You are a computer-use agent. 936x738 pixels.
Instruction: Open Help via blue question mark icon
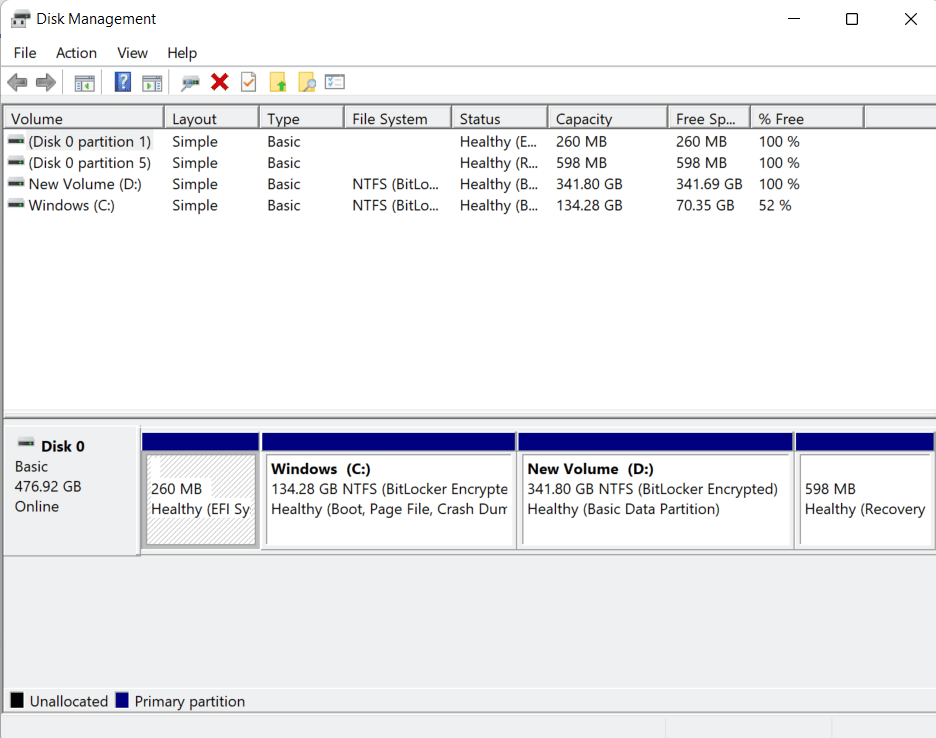pyautogui.click(x=123, y=82)
